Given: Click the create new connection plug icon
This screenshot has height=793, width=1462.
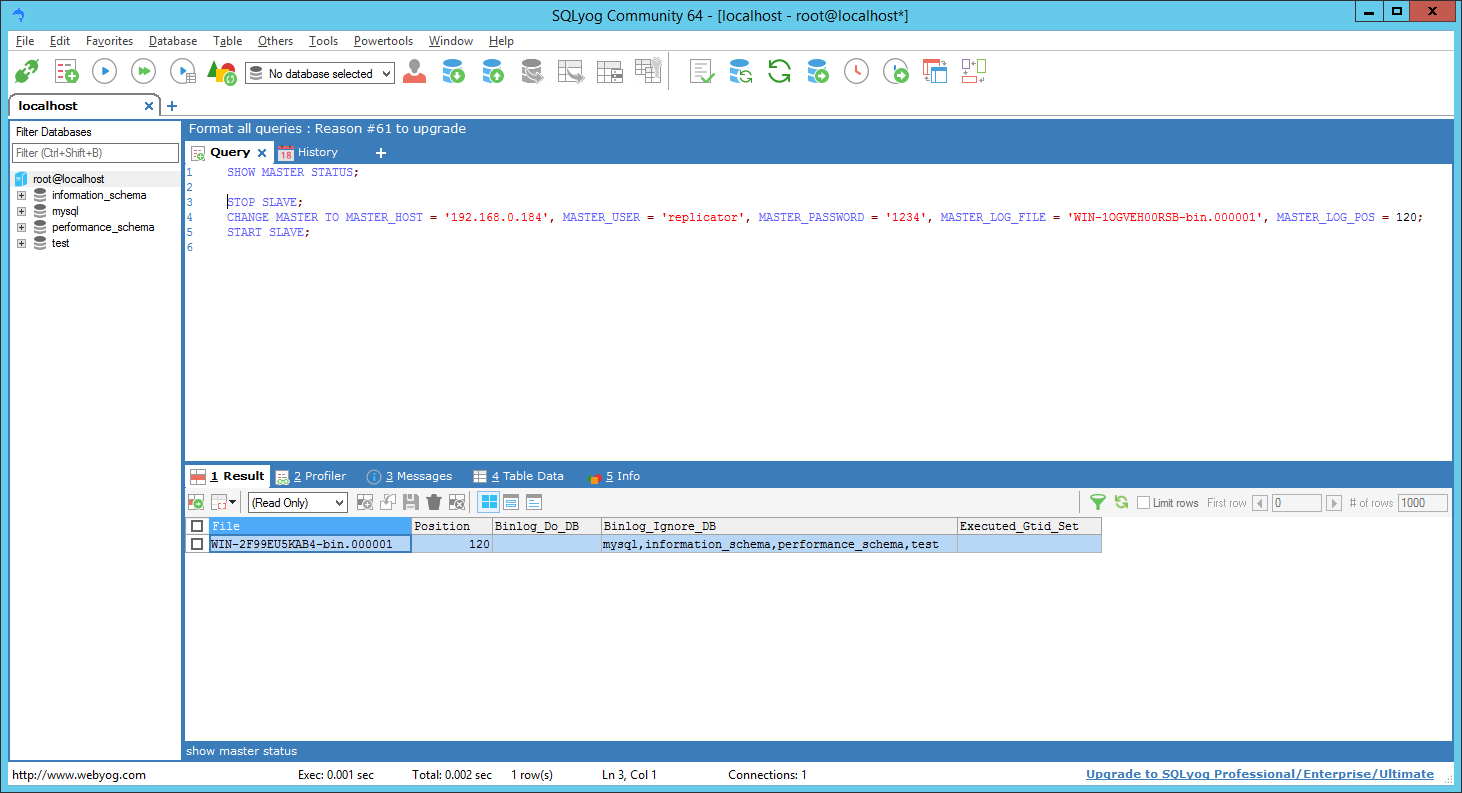Looking at the screenshot, I should 26,72.
